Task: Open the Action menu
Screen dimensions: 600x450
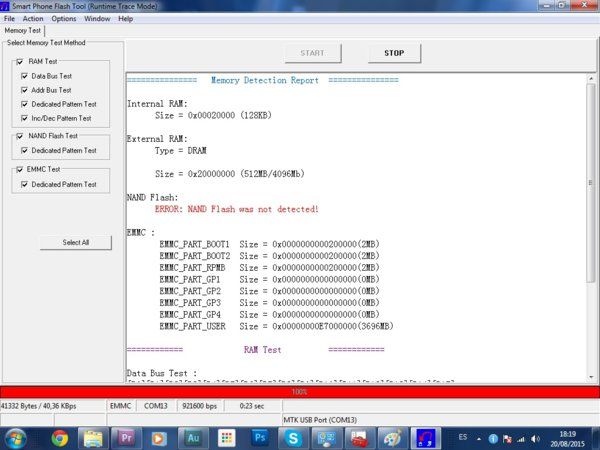Action: (33, 19)
